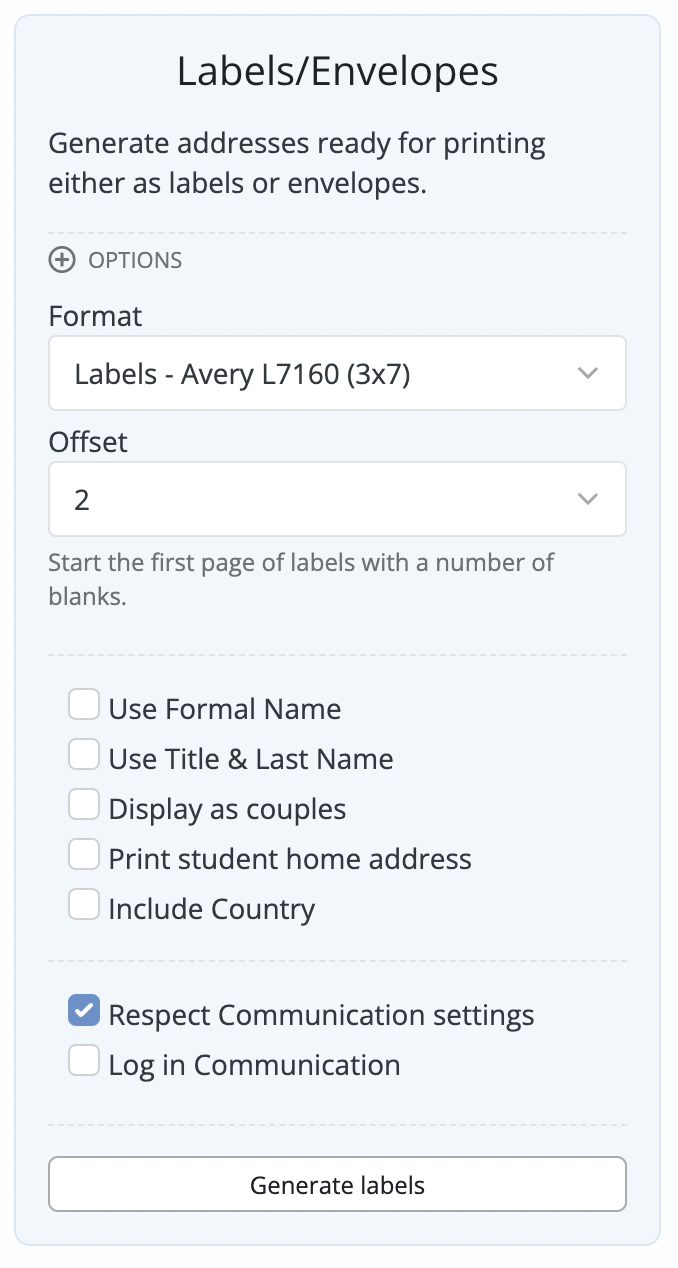This screenshot has width=678, height=1268.
Task: Click Generate labels button
Action: click(x=337, y=1184)
